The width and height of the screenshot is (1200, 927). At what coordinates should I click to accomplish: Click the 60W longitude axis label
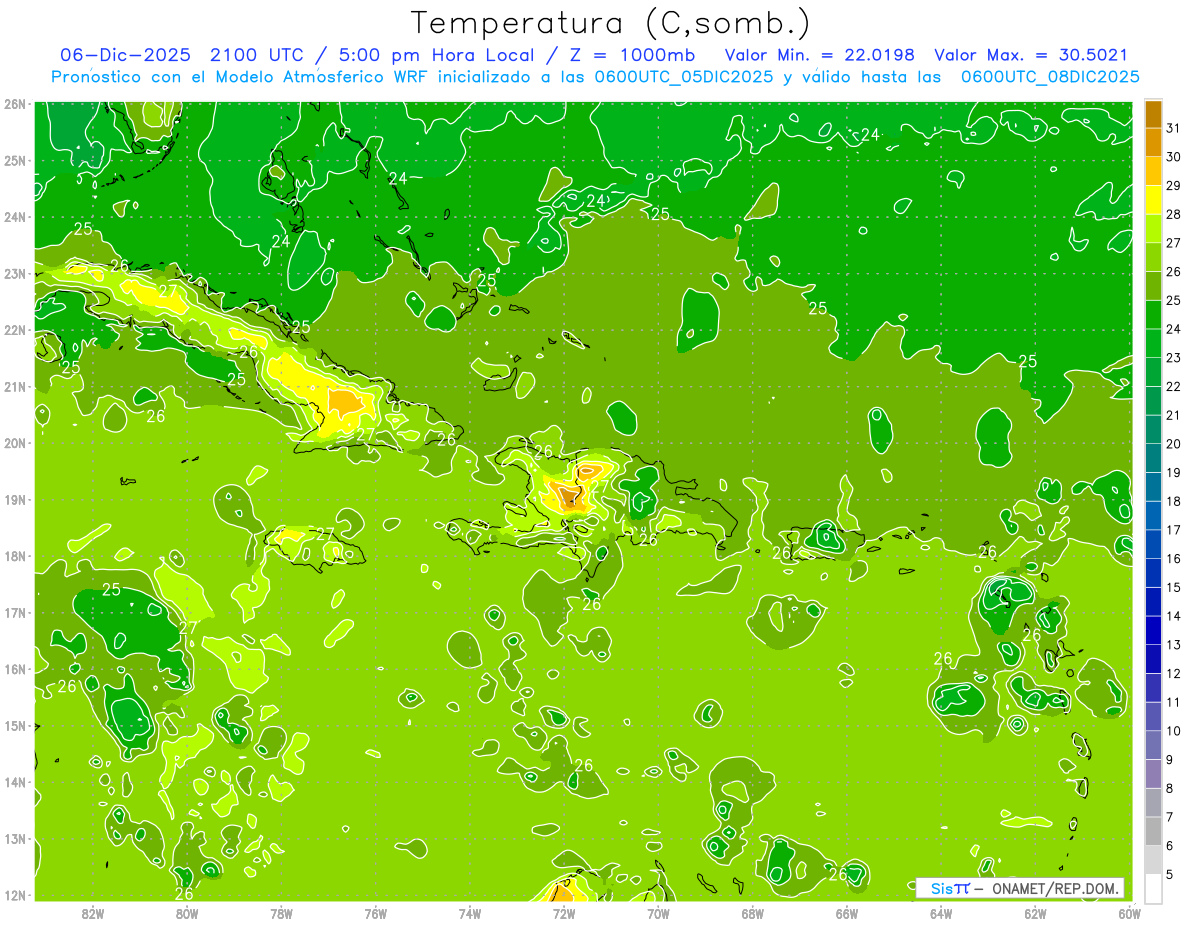tap(1129, 912)
